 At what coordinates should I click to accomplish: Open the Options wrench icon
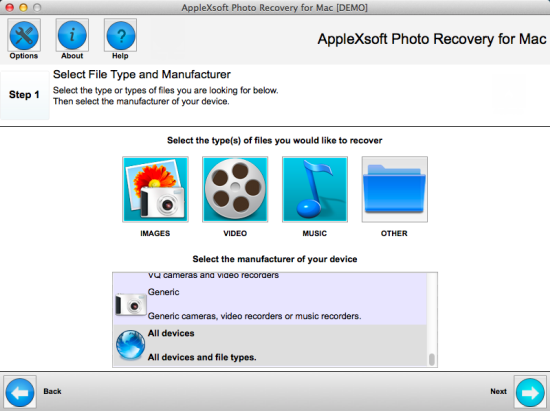[24, 35]
